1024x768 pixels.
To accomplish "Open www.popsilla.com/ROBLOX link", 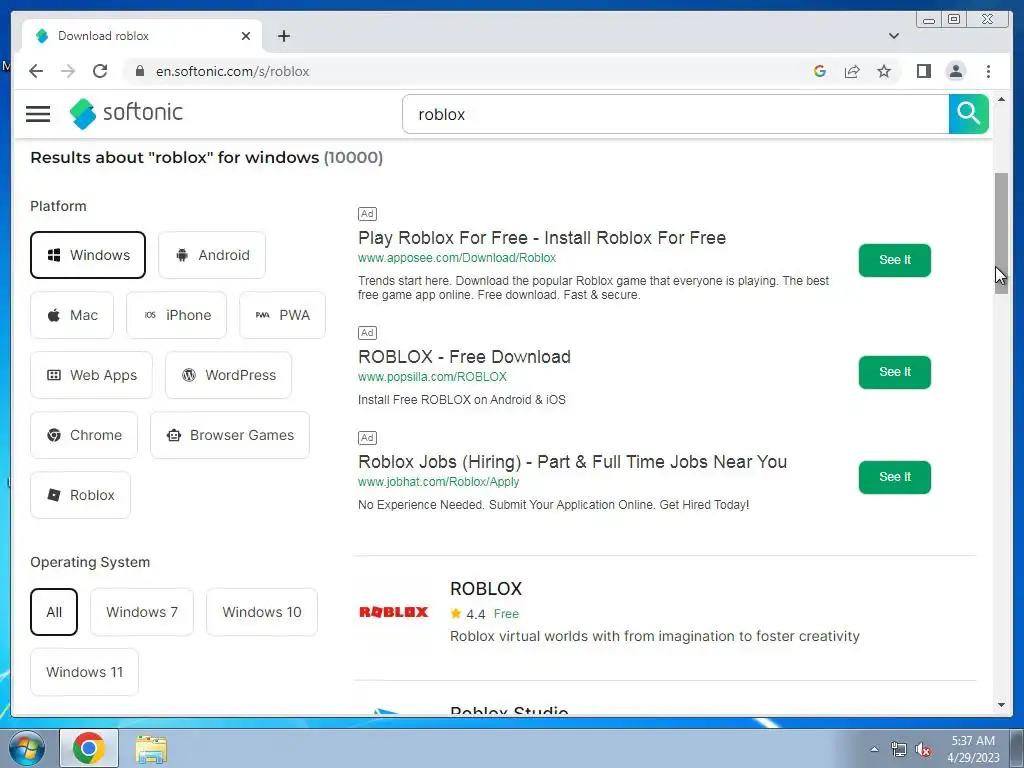I will click(432, 377).
